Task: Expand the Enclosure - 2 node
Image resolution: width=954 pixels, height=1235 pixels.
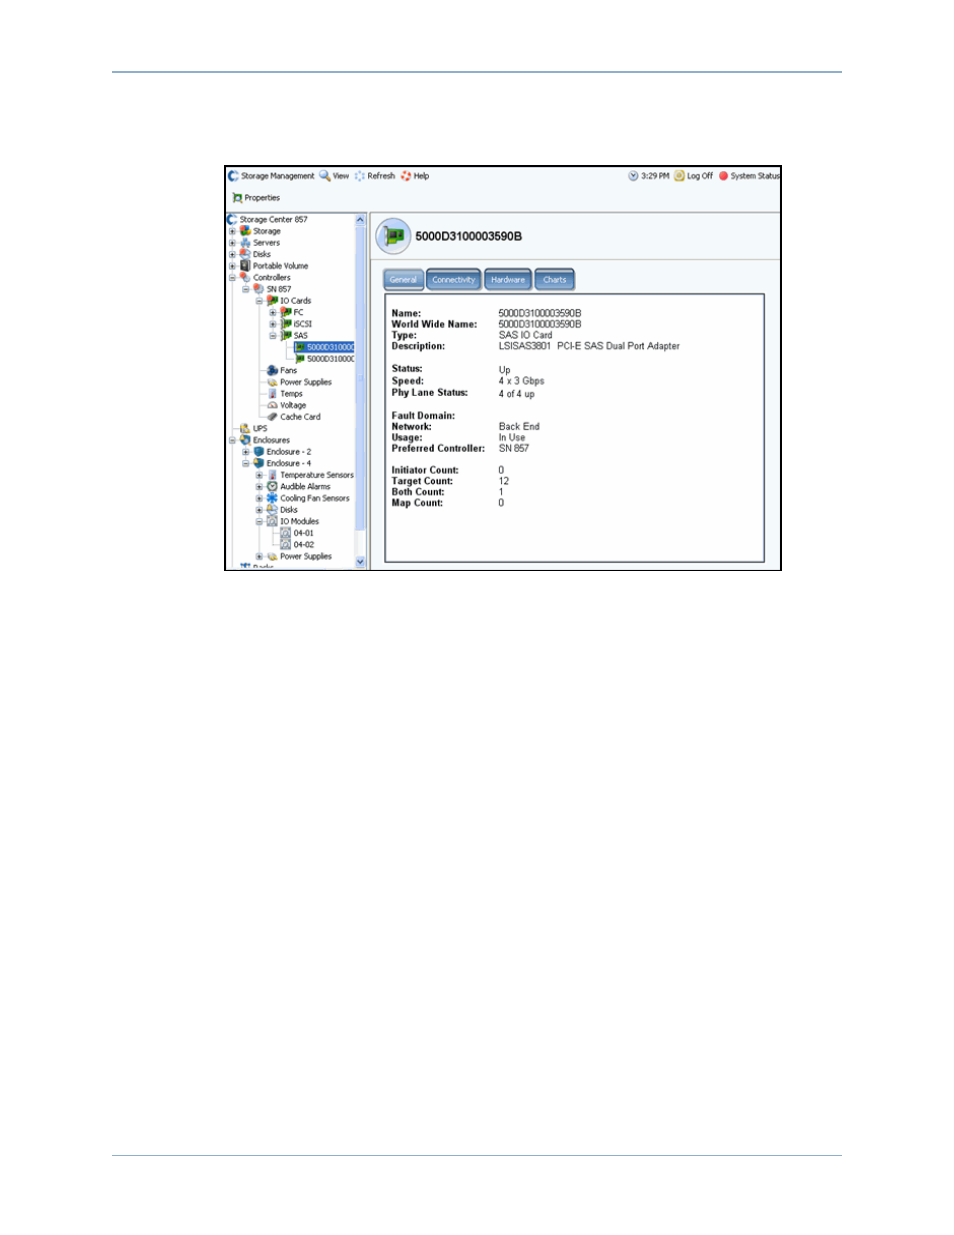Action: [246, 452]
